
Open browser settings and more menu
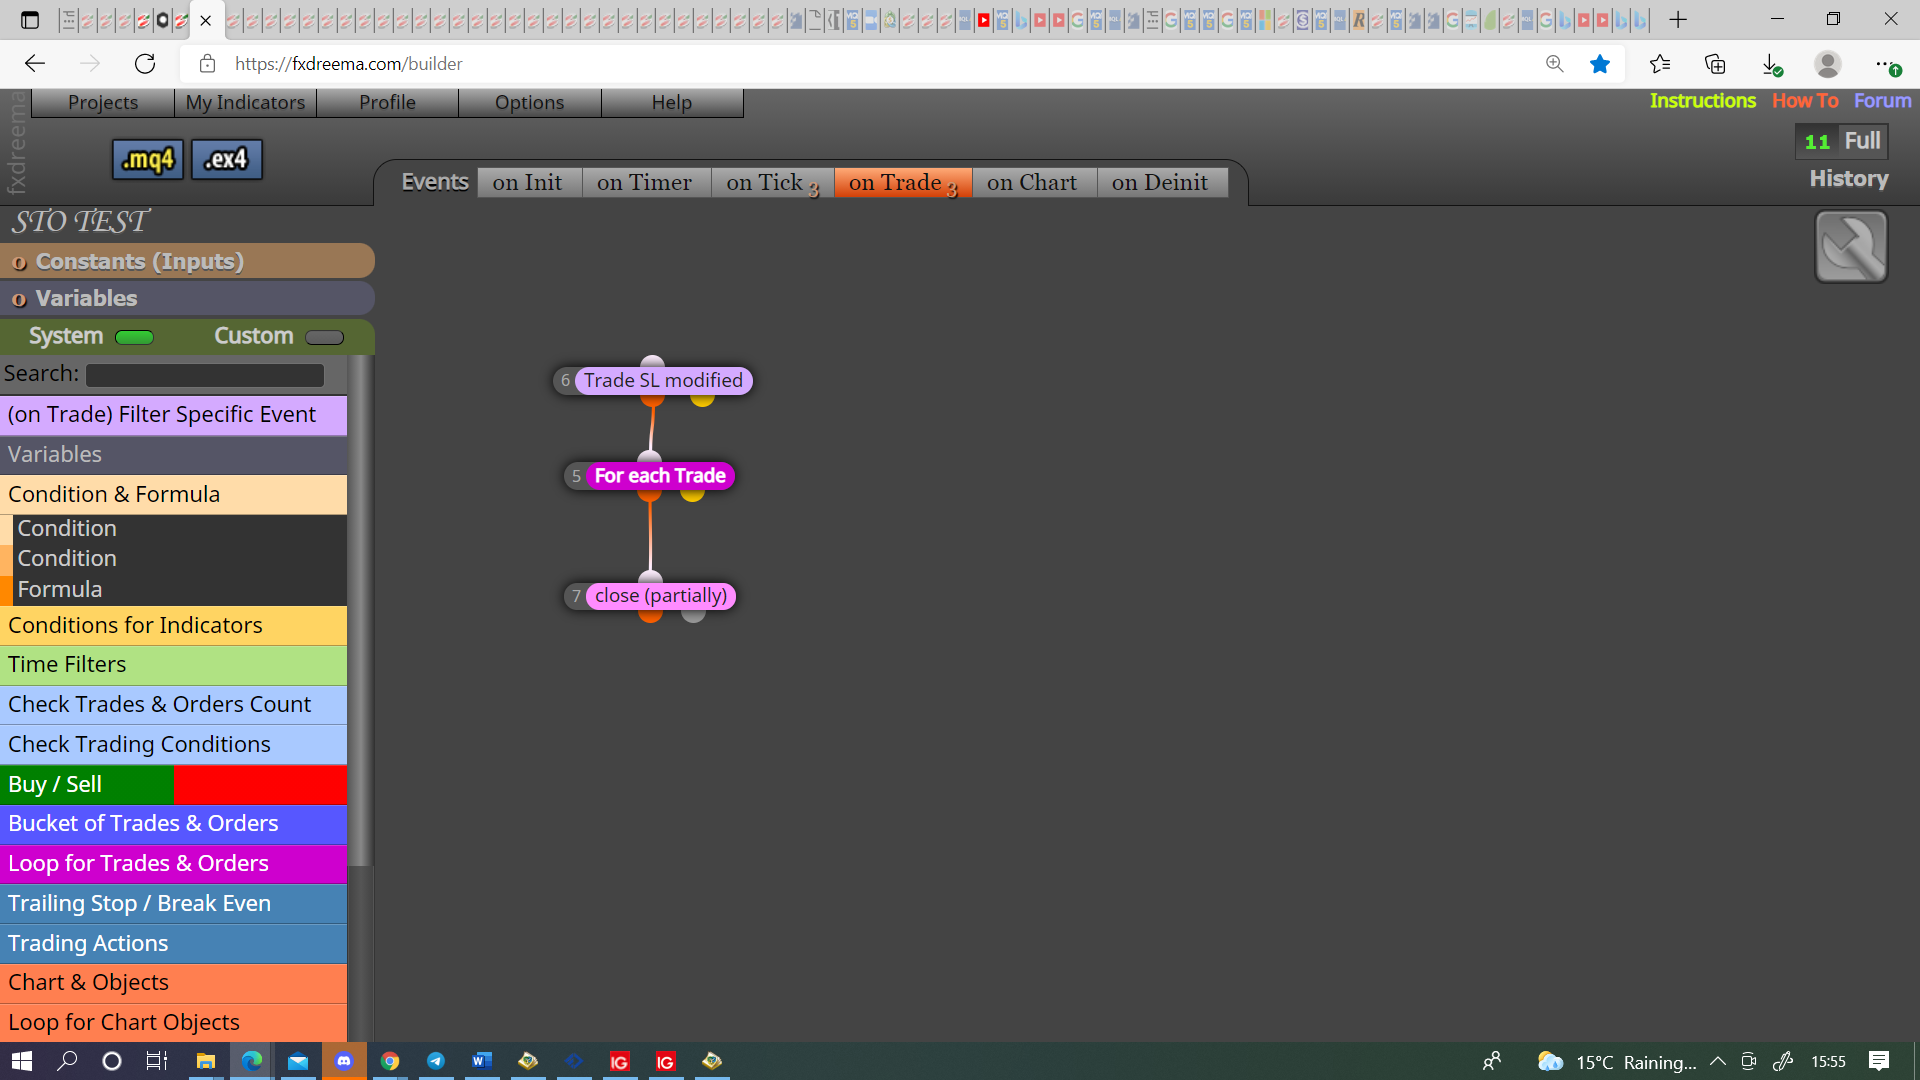pyautogui.click(x=1886, y=64)
